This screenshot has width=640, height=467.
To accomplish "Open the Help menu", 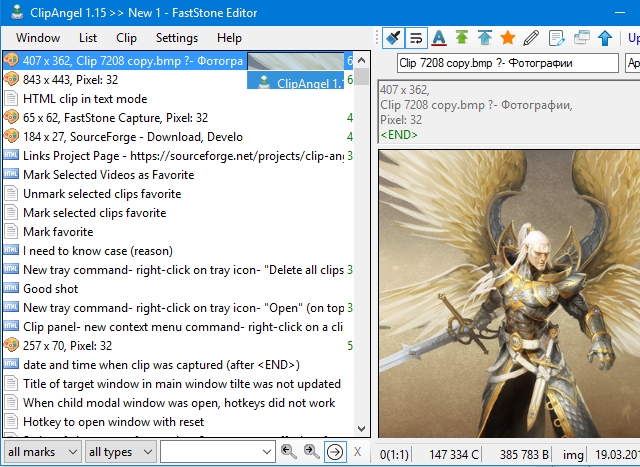I will tap(229, 38).
